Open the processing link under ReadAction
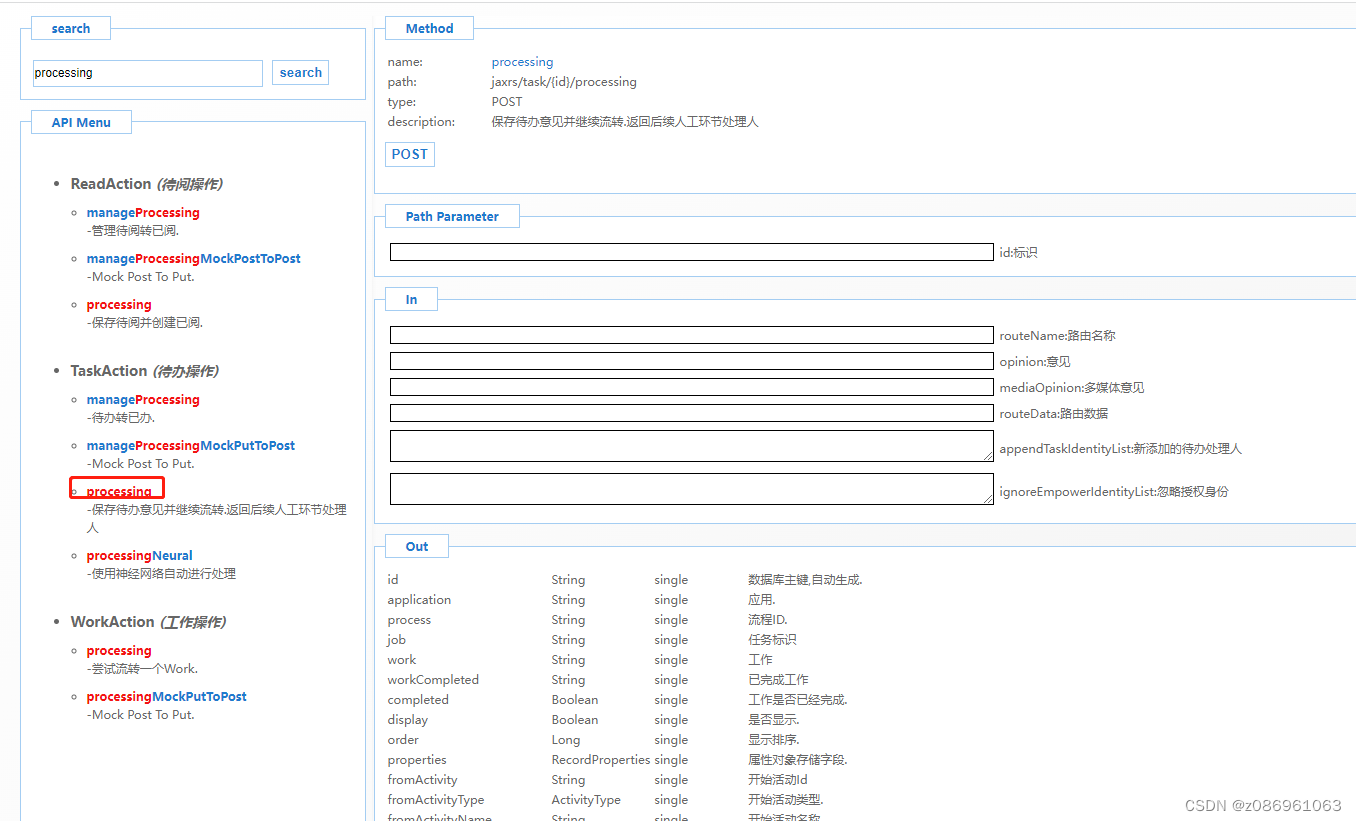This screenshot has height=821, width=1356. tap(119, 304)
